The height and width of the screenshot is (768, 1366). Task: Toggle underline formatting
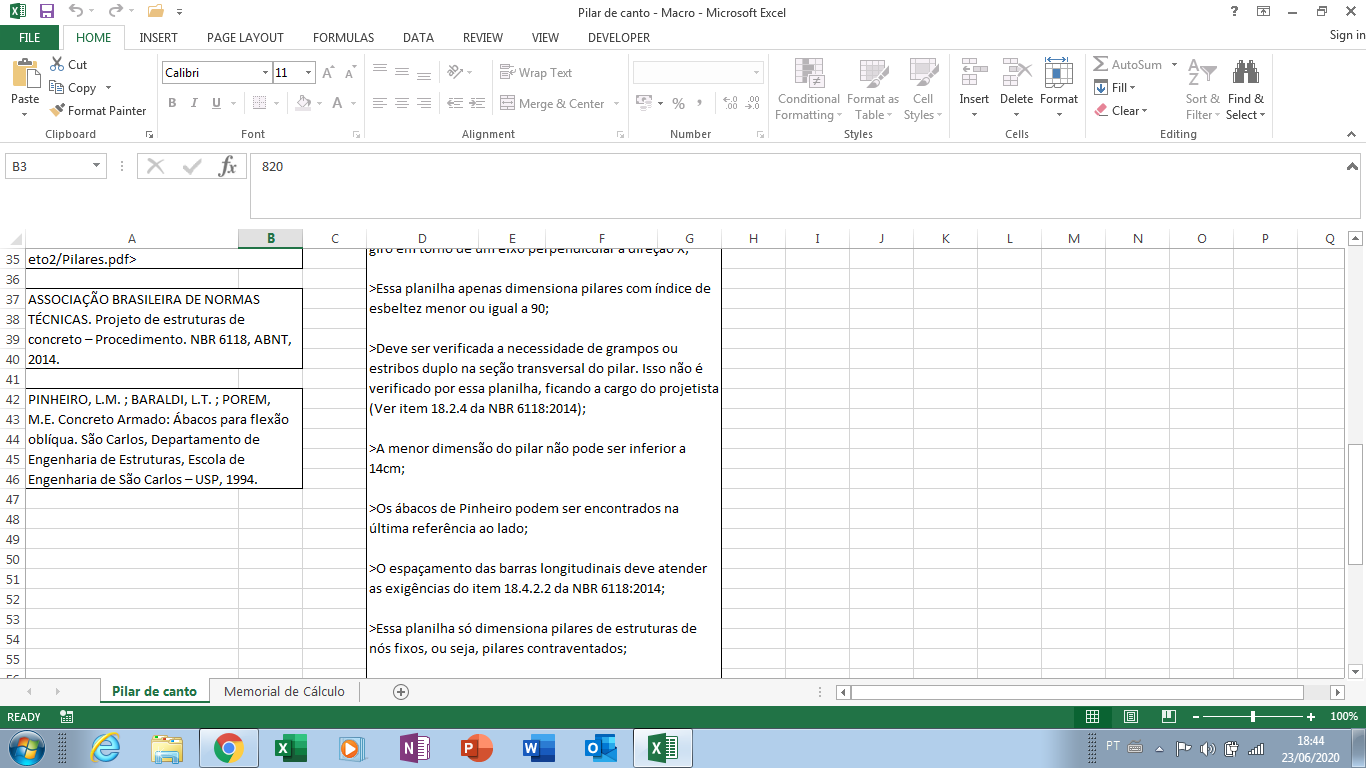(216, 103)
